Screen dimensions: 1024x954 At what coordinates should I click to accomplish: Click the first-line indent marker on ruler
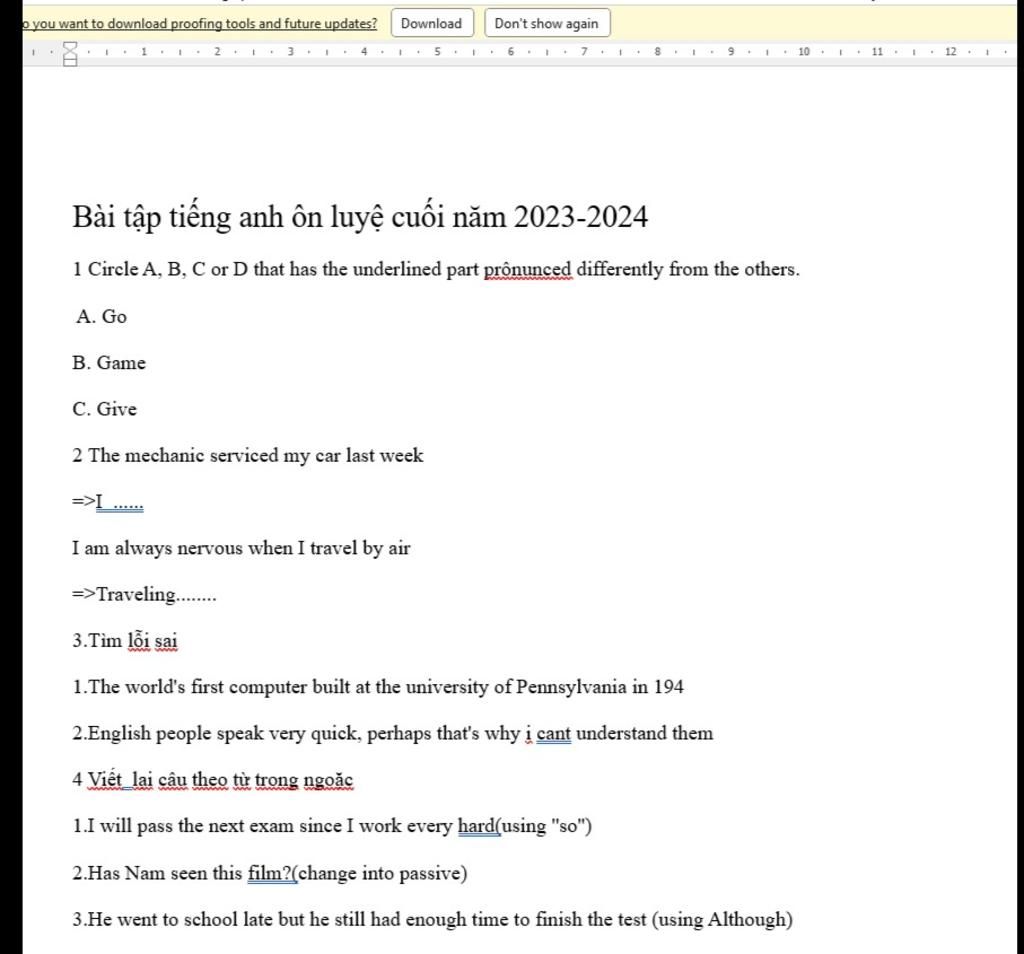[70, 46]
